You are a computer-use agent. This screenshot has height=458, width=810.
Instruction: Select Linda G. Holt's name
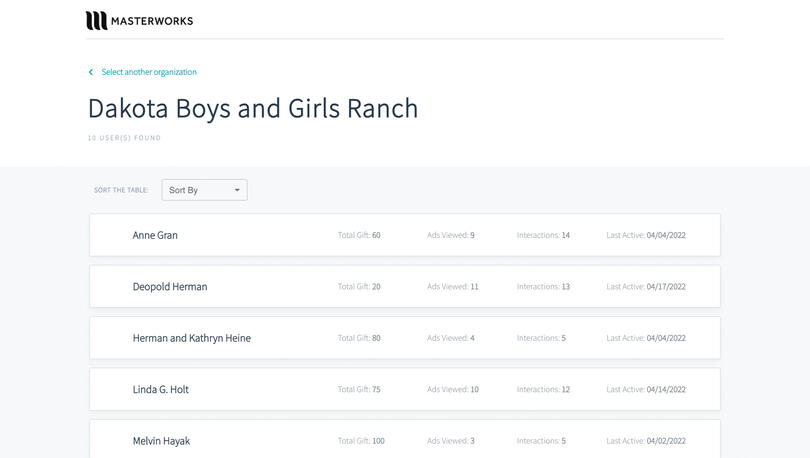(x=160, y=390)
